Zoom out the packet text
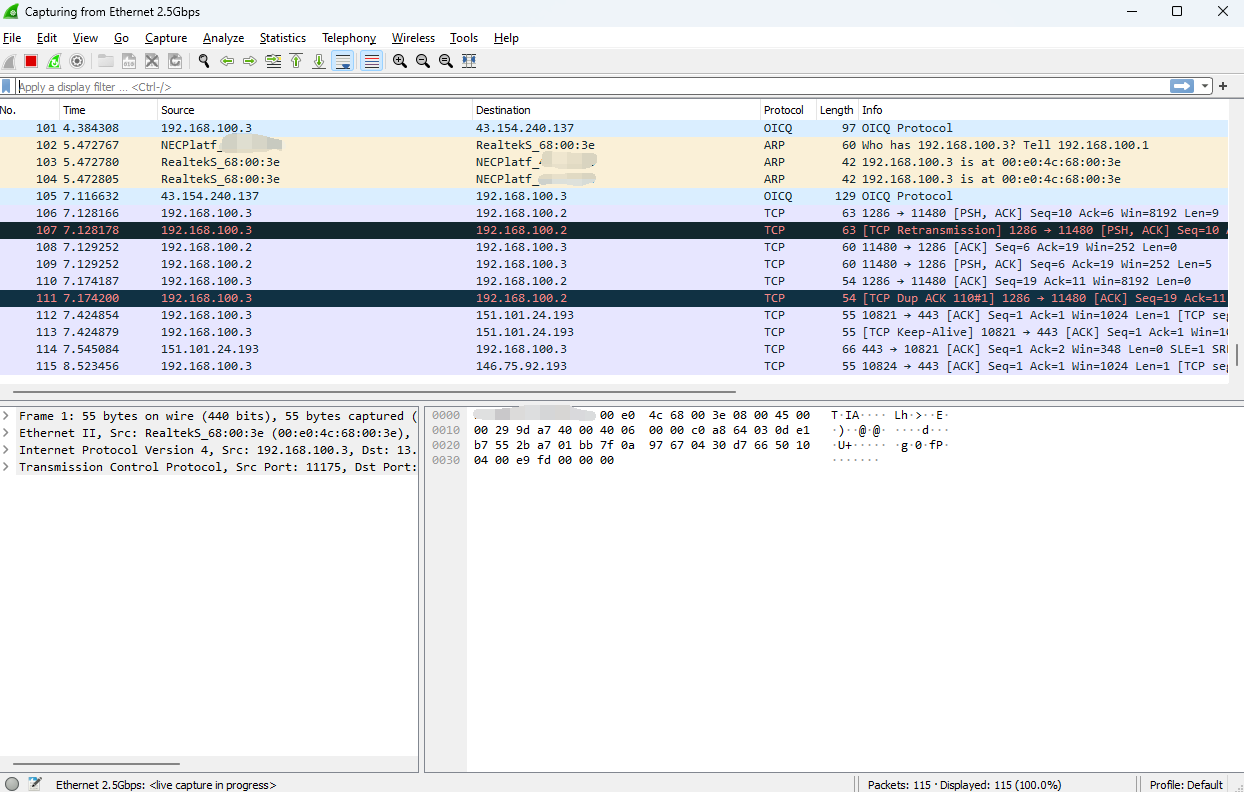The image size is (1244, 792). [x=423, y=62]
